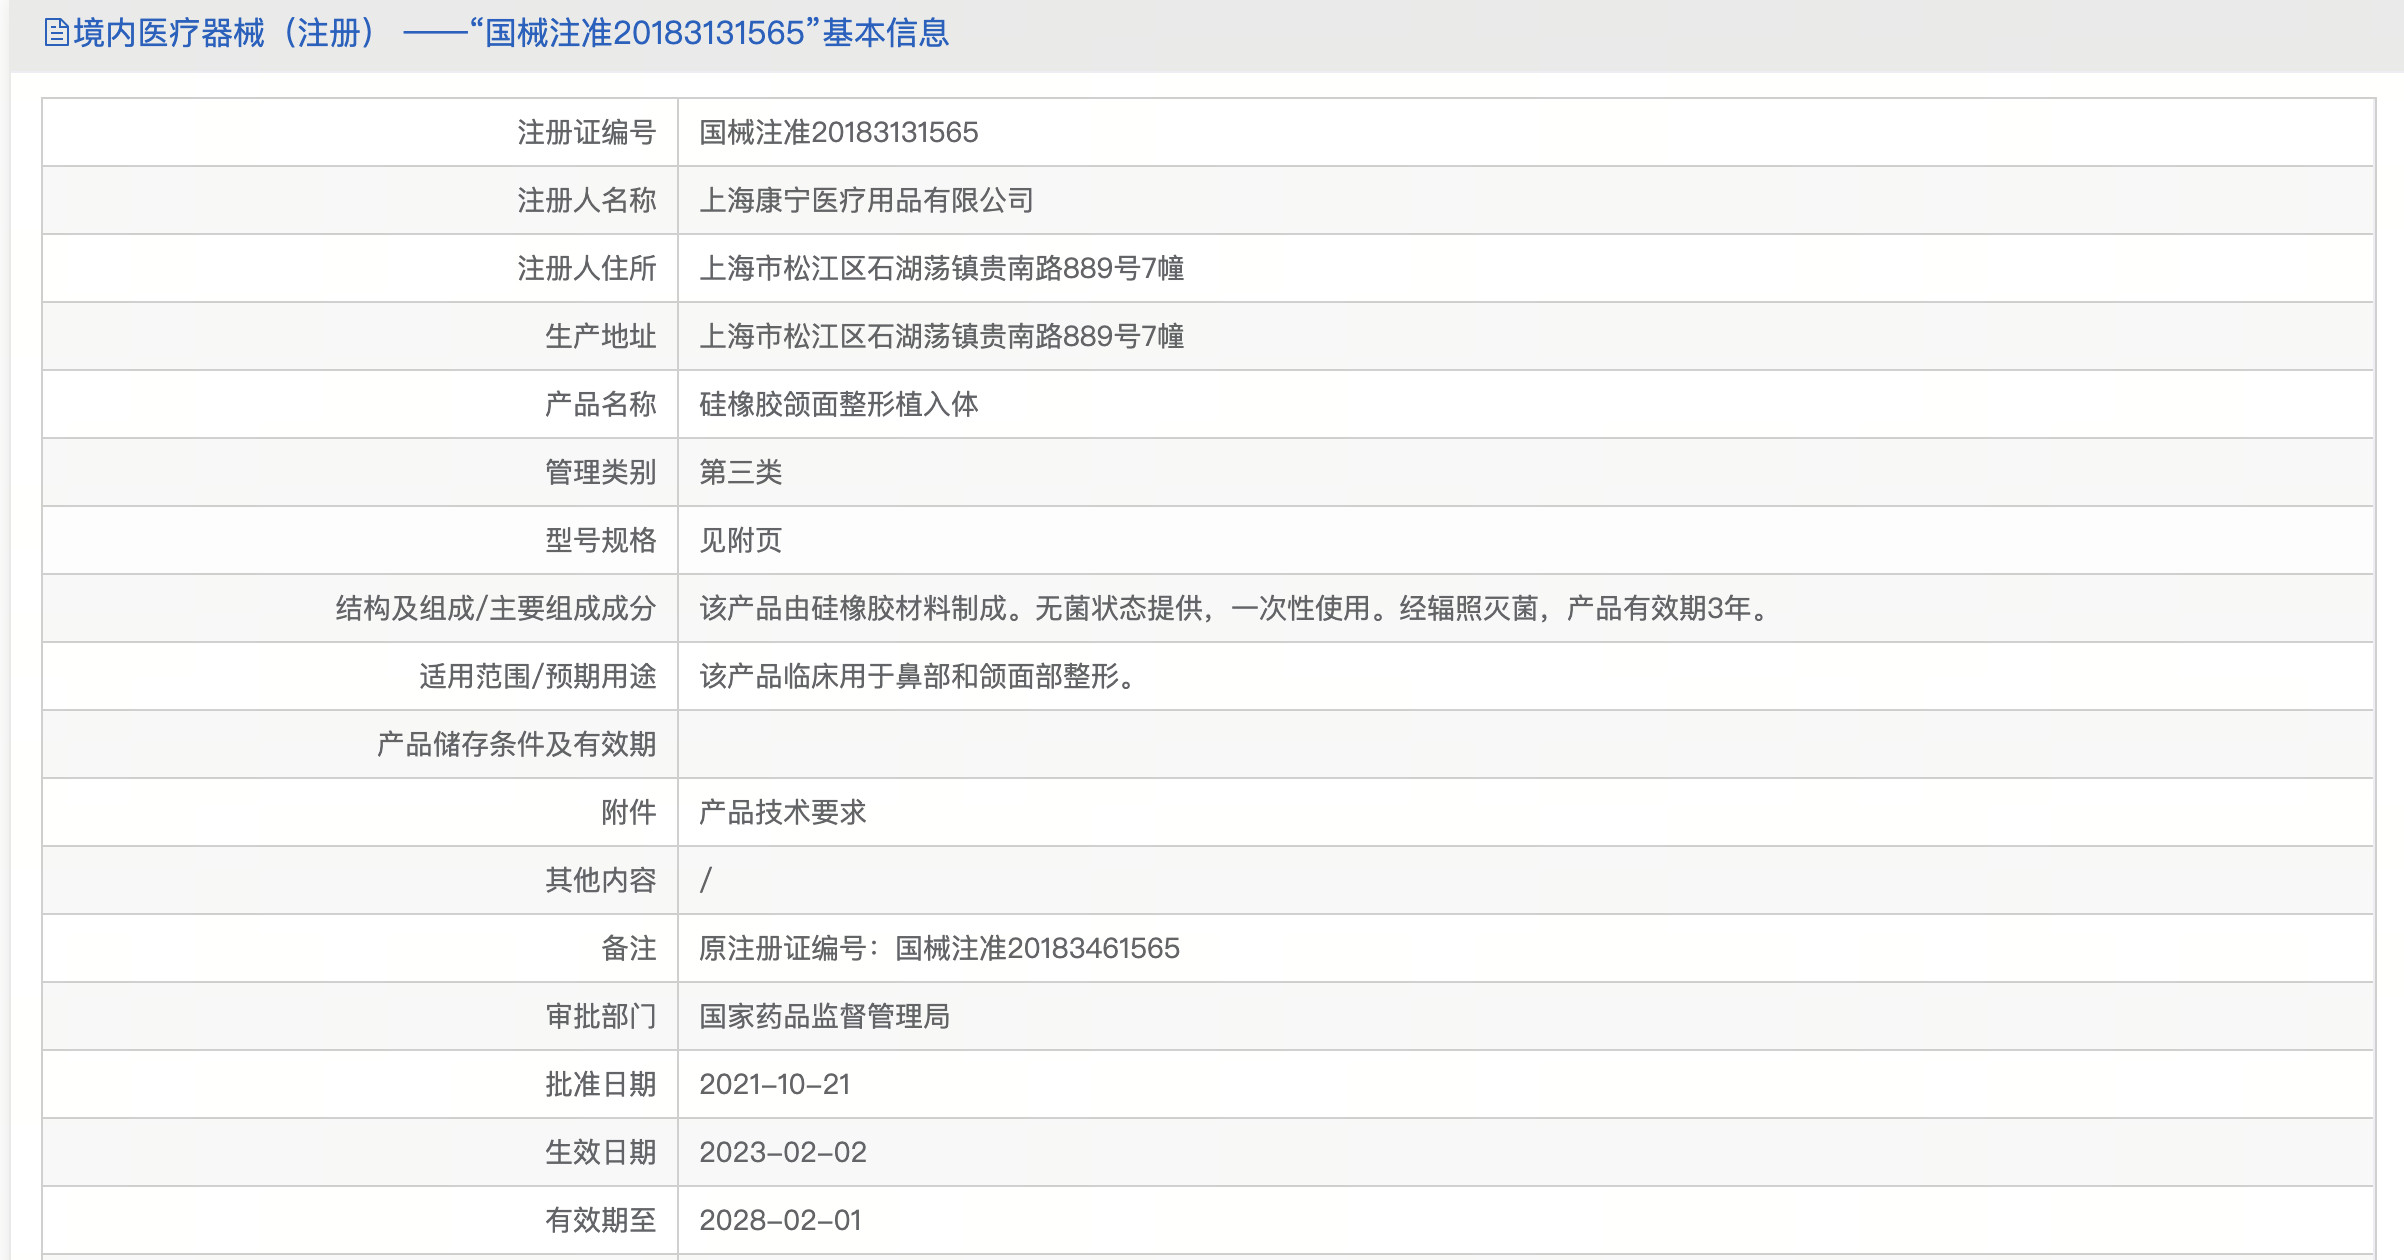Screen dimensions: 2404x1260
Task: Select the 产品名称 label
Action: 600,404
